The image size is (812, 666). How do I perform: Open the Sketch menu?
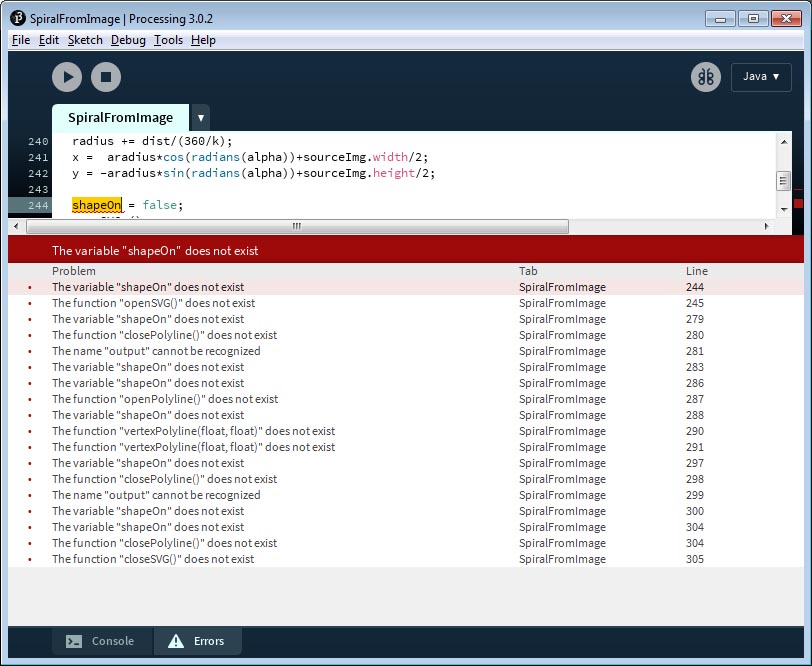pyautogui.click(x=85, y=40)
